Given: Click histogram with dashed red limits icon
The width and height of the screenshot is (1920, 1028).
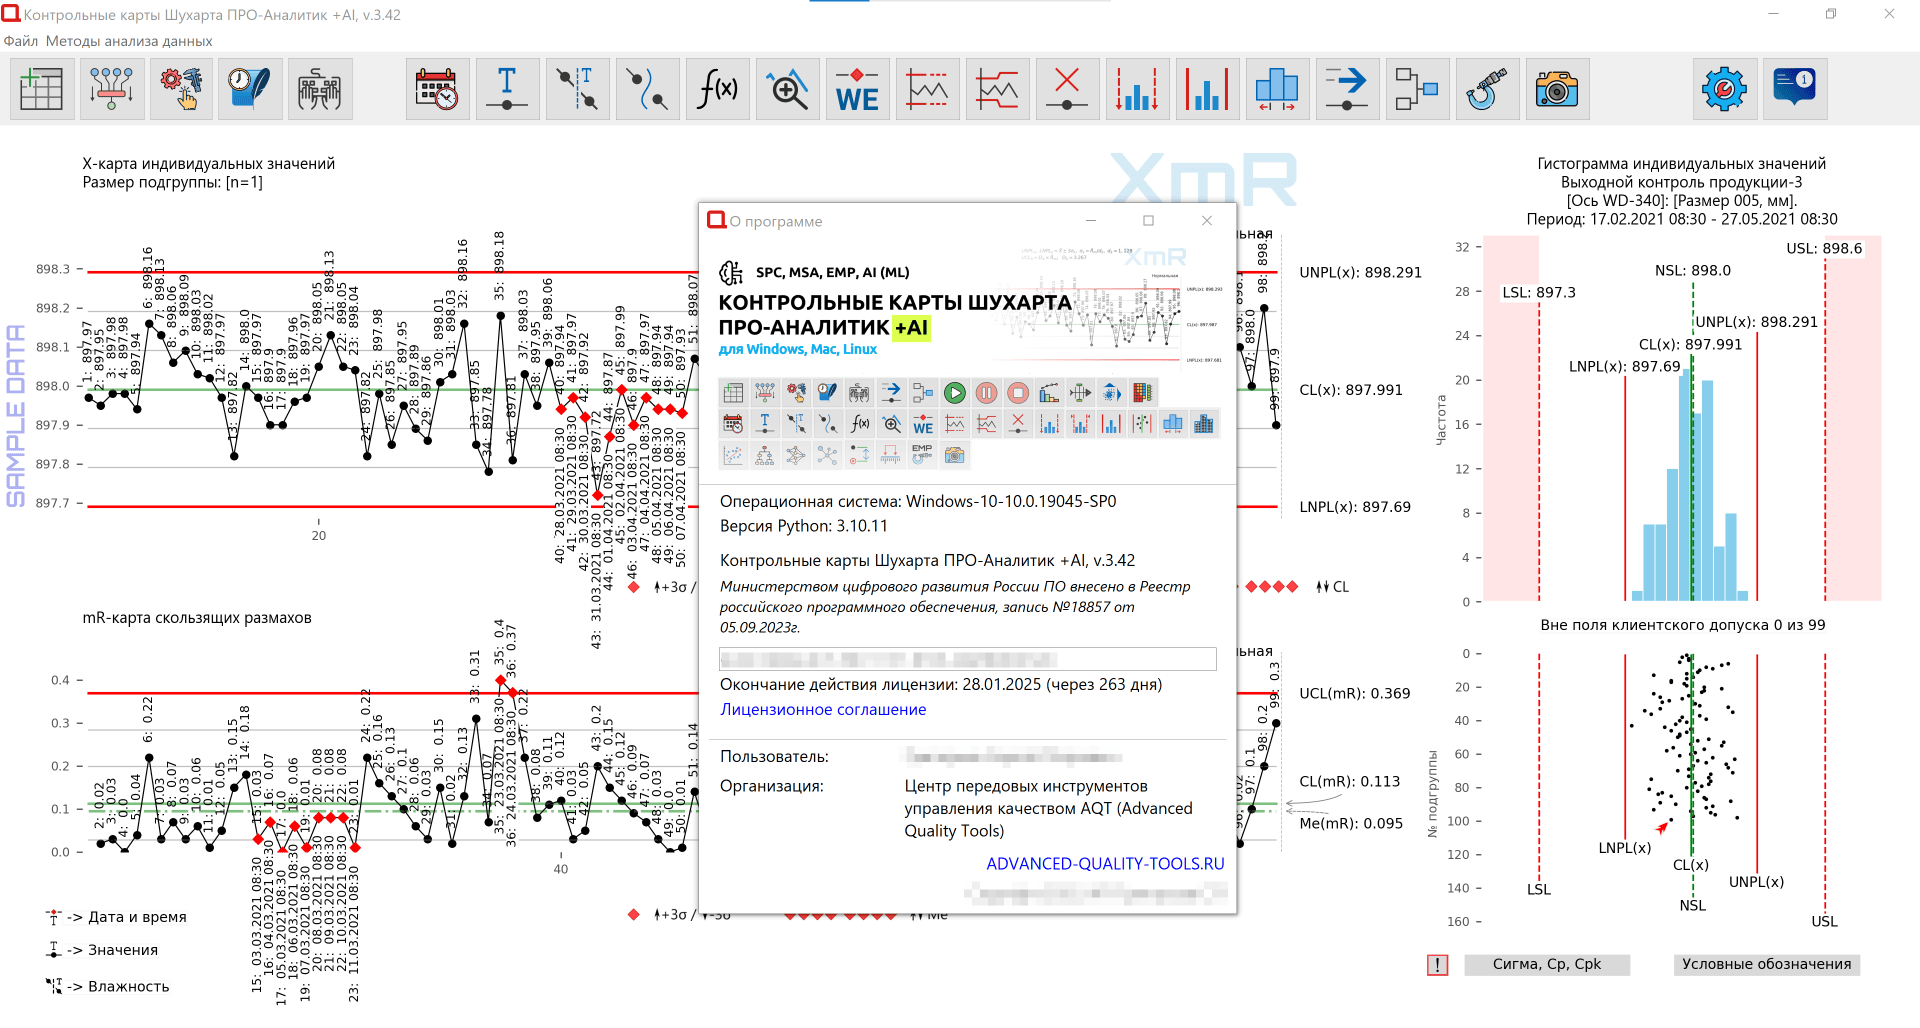Looking at the screenshot, I should pos(1137,89).
